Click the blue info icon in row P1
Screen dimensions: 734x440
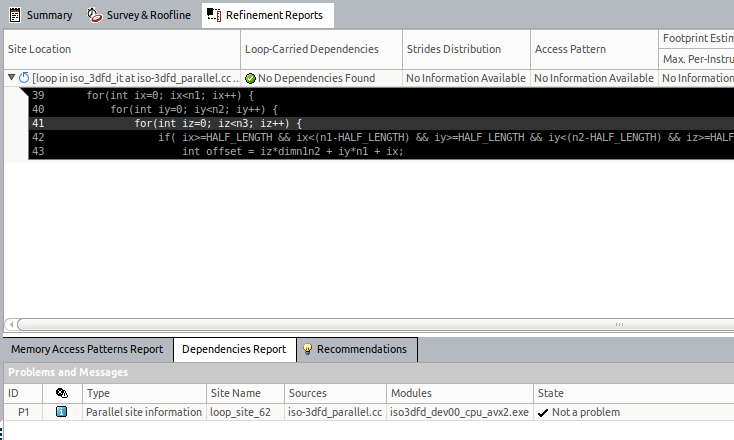[x=62, y=412]
